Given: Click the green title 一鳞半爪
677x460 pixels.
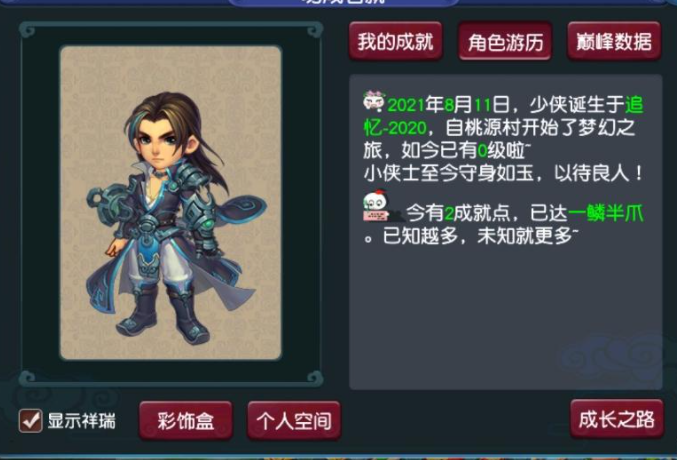Looking at the screenshot, I should [606, 213].
